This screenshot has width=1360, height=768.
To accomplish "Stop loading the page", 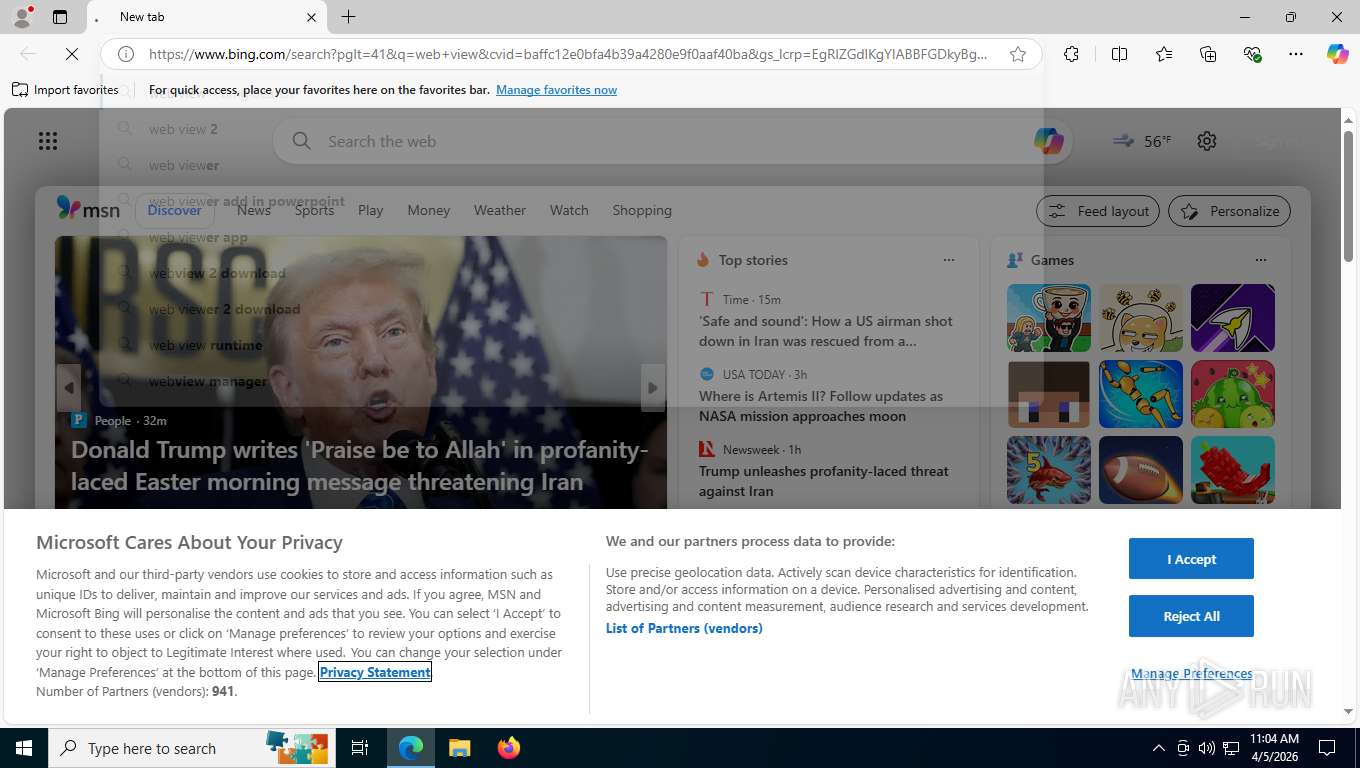I will click(x=72, y=54).
